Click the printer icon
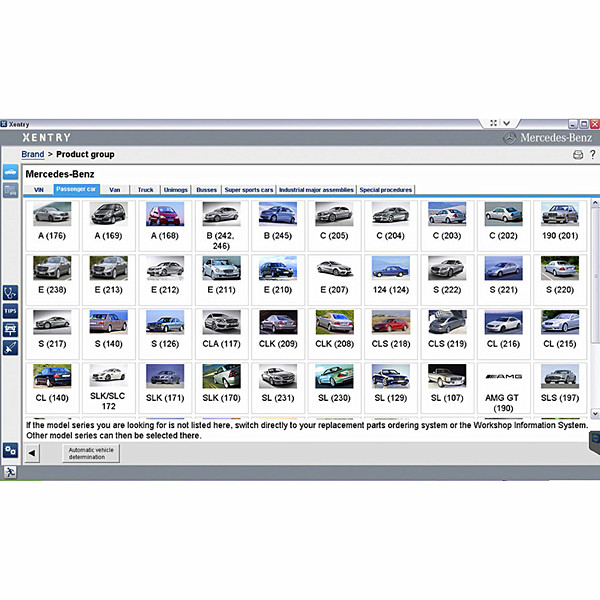The height and width of the screenshot is (600, 600). [578, 155]
